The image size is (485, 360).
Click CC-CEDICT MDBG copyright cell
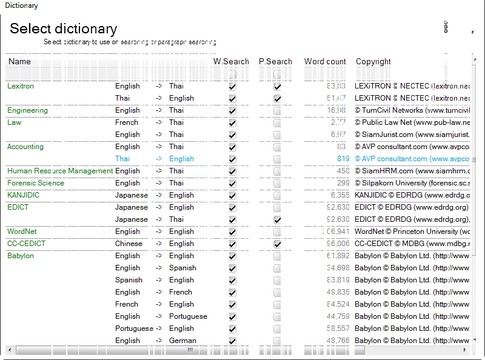(x=412, y=244)
